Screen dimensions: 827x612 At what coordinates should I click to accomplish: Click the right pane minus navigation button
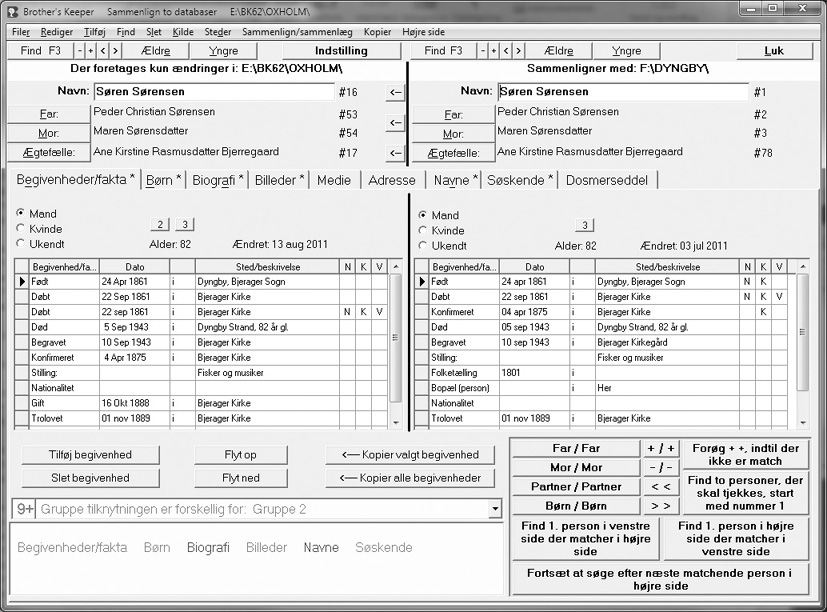coord(483,51)
